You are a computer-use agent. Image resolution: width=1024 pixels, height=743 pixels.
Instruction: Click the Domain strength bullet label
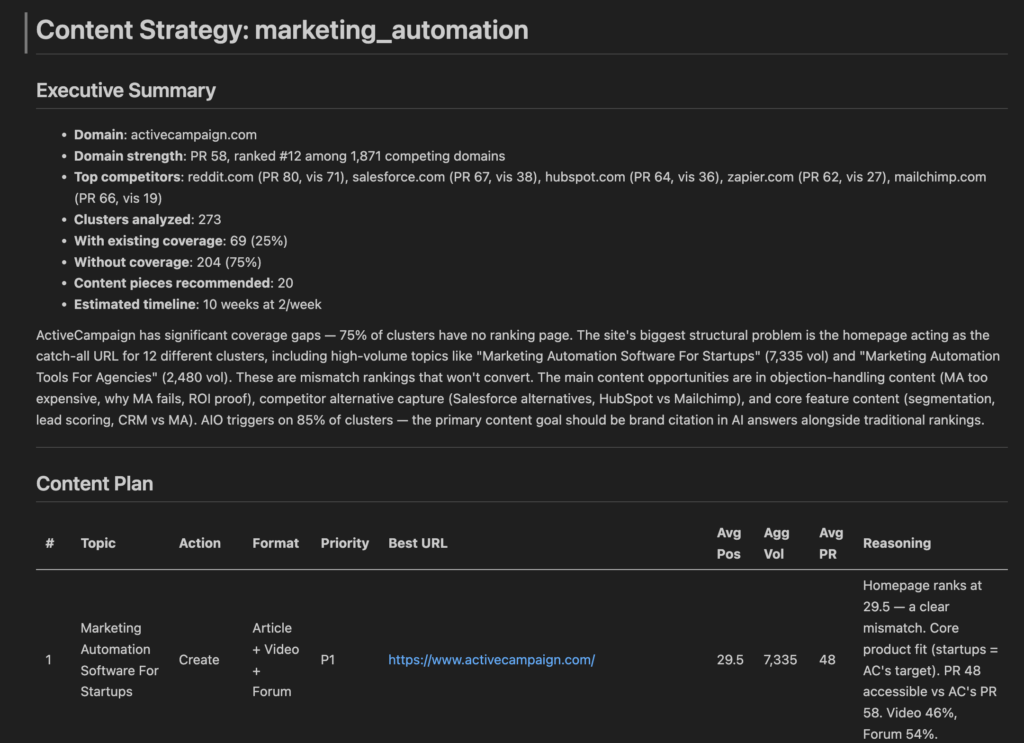click(x=128, y=156)
